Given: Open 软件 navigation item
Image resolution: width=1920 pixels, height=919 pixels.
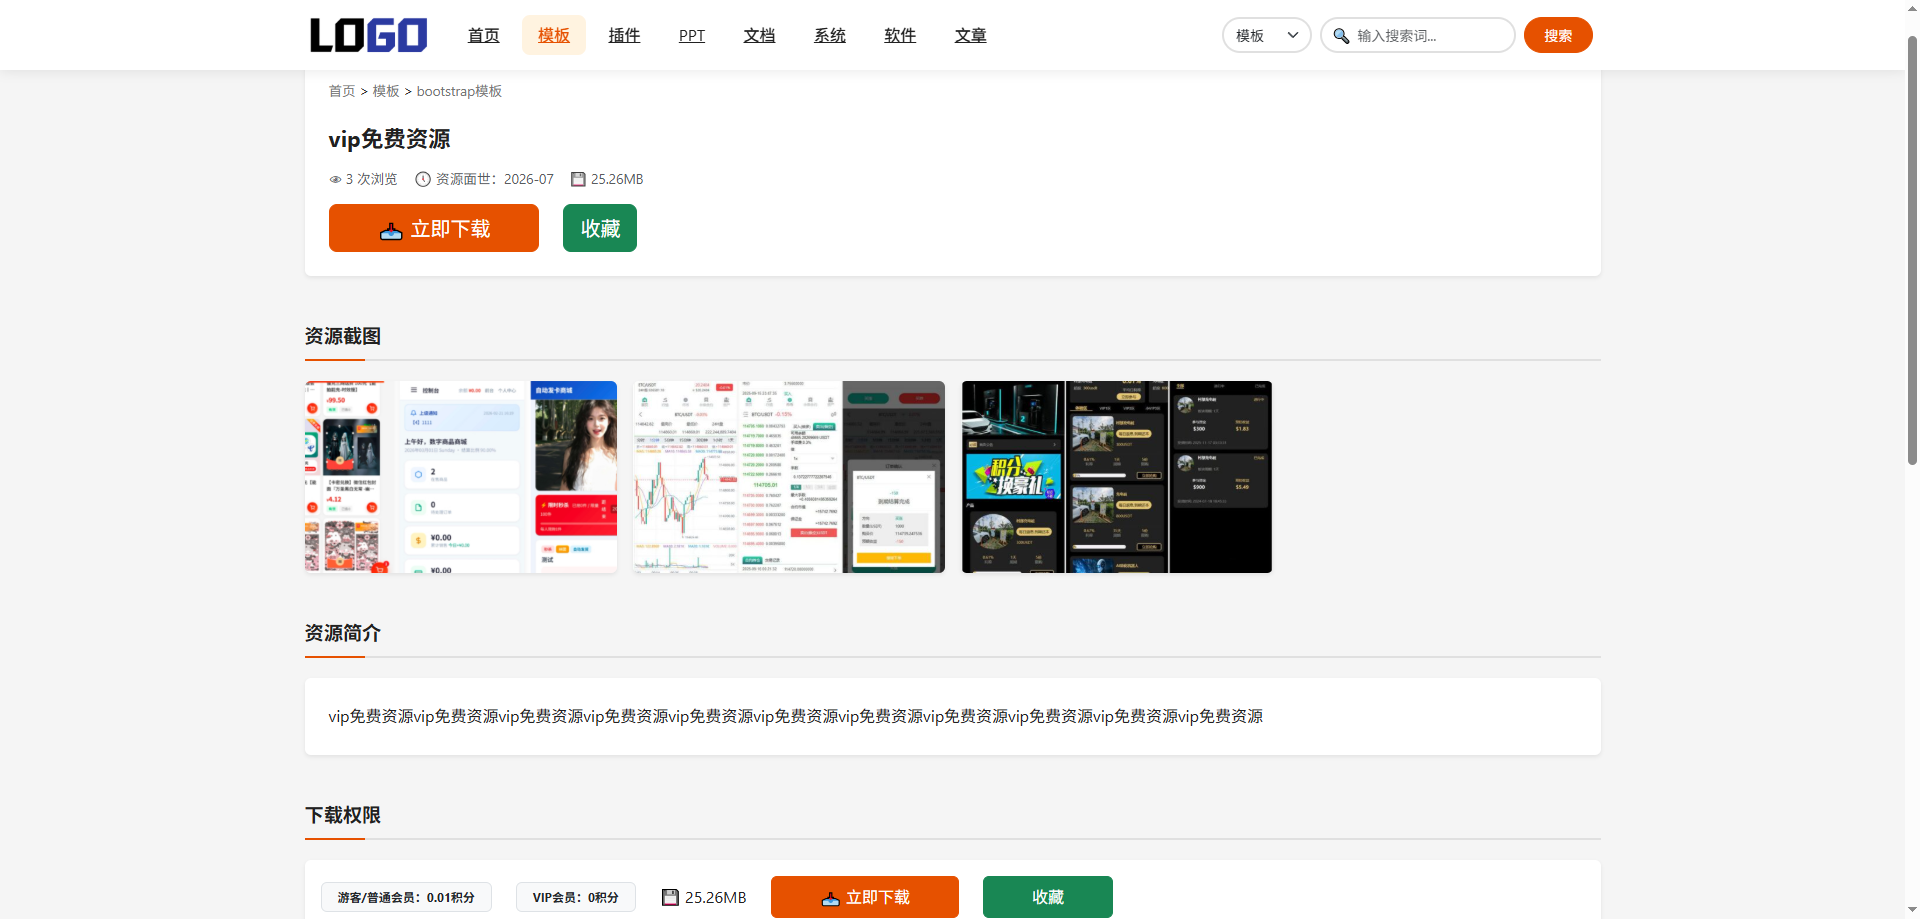Looking at the screenshot, I should click(x=900, y=35).
